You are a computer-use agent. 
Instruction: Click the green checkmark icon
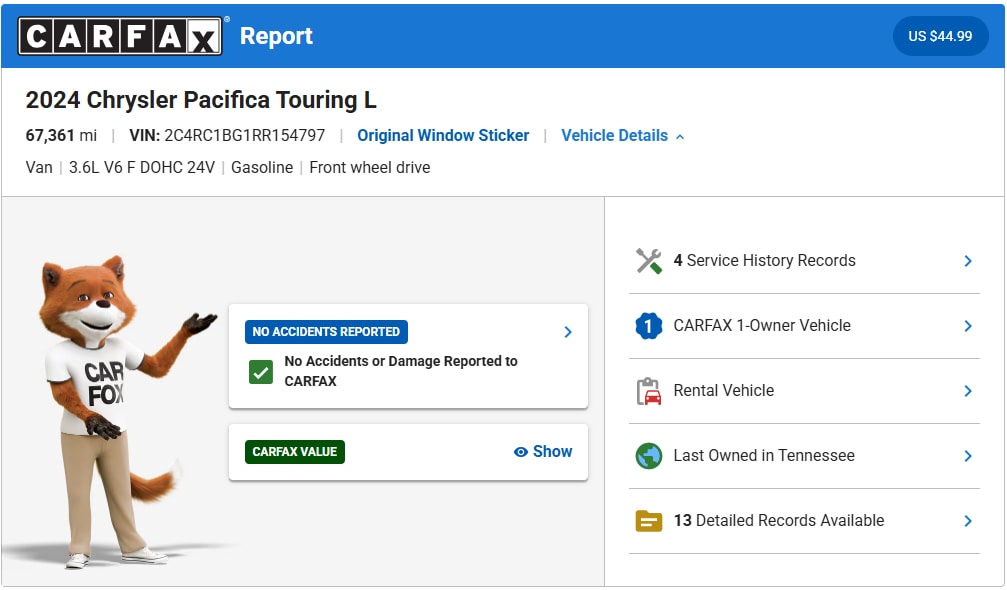point(261,371)
